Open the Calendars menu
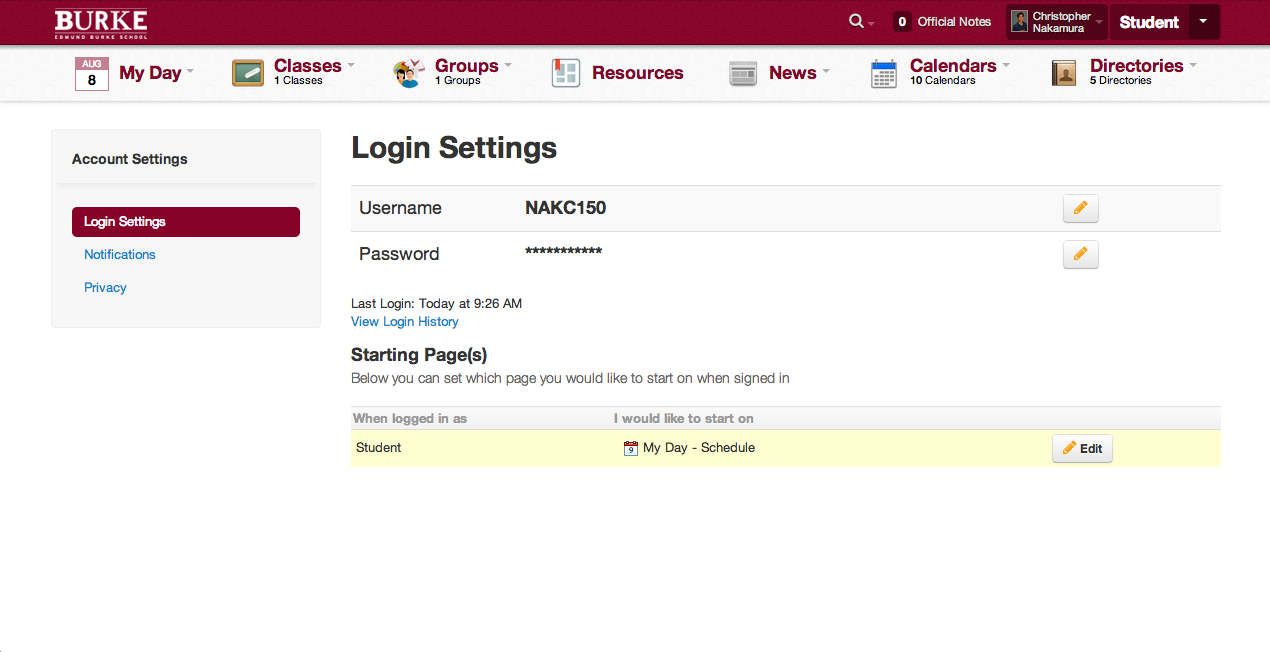The height and width of the screenshot is (652, 1270). pyautogui.click(x=953, y=66)
